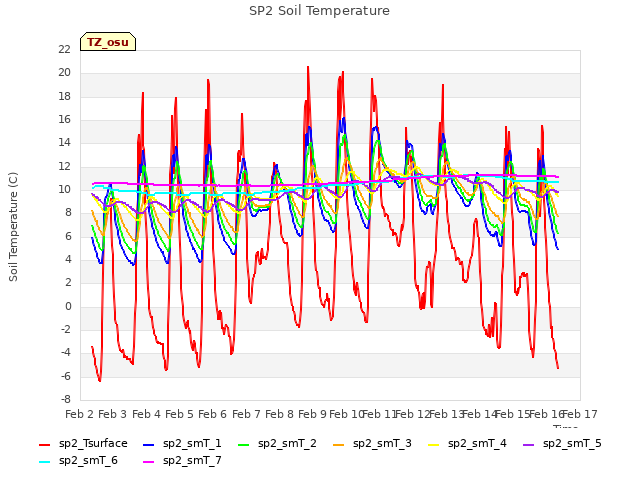Click the red sp2_Tsurface legend swatch
This screenshot has height=480, width=640.
coord(44,444)
